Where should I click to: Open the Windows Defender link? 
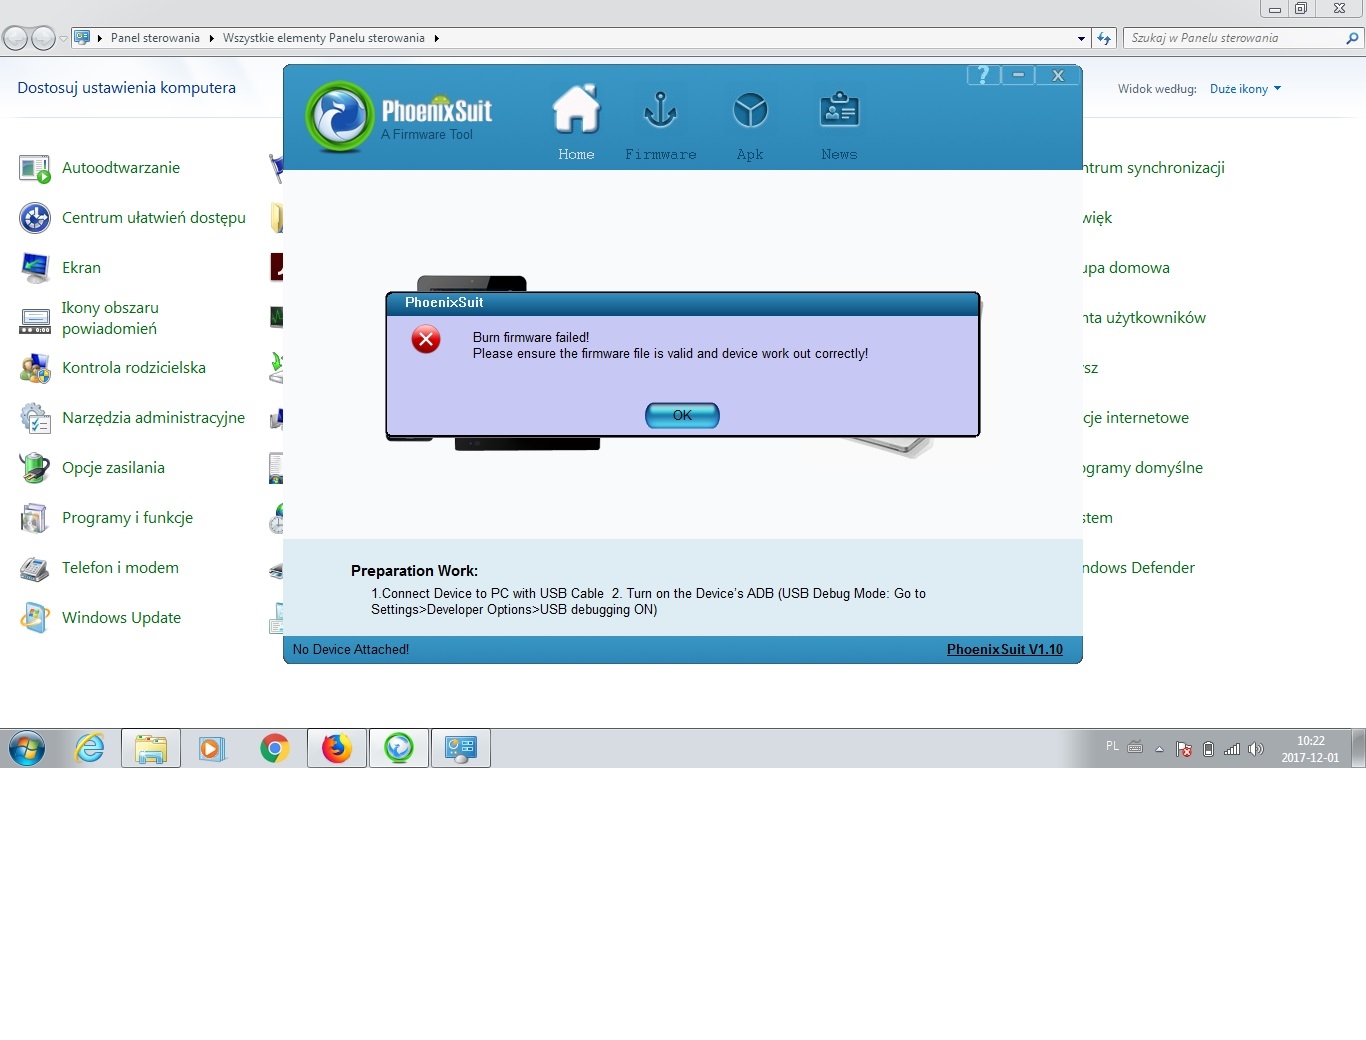click(1139, 568)
